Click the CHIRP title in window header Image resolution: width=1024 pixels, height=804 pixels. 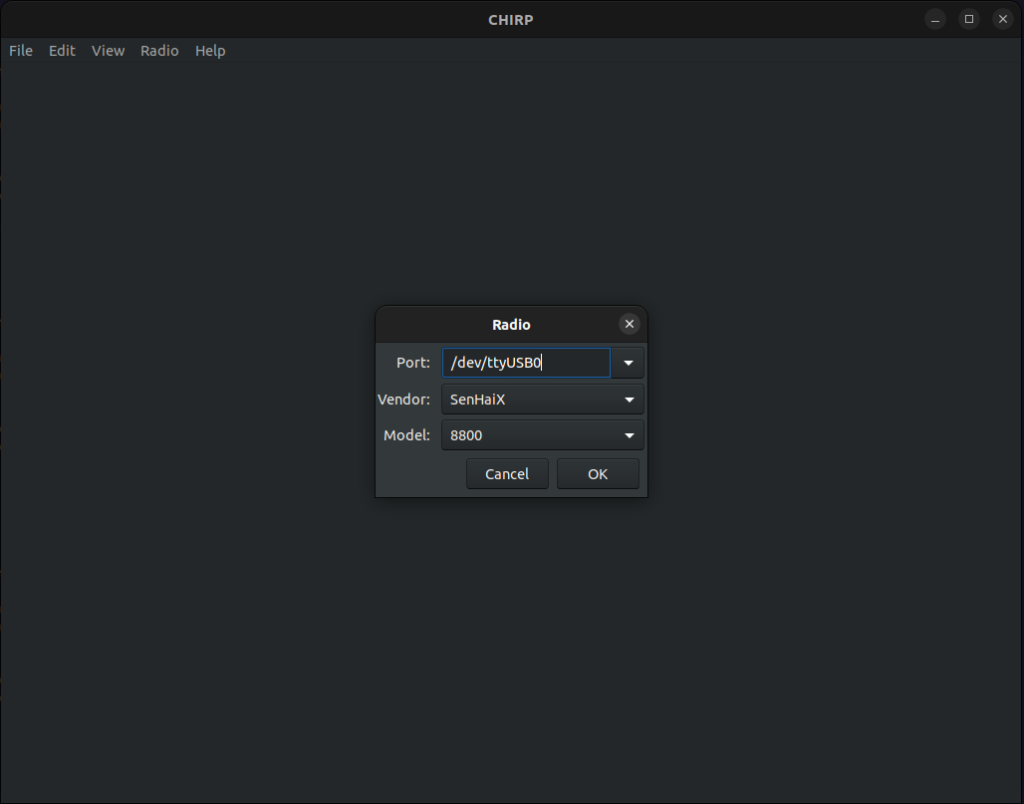point(511,20)
